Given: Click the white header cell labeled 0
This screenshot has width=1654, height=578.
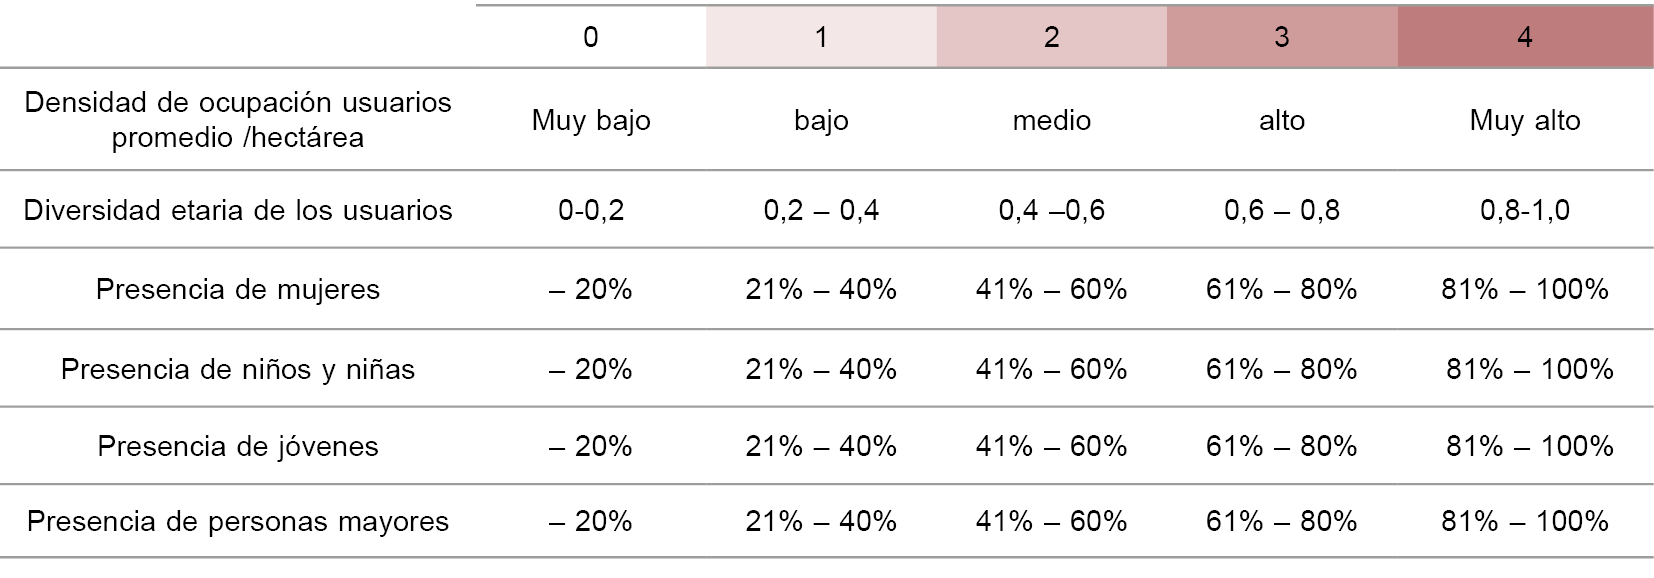Looking at the screenshot, I should (x=591, y=38).
